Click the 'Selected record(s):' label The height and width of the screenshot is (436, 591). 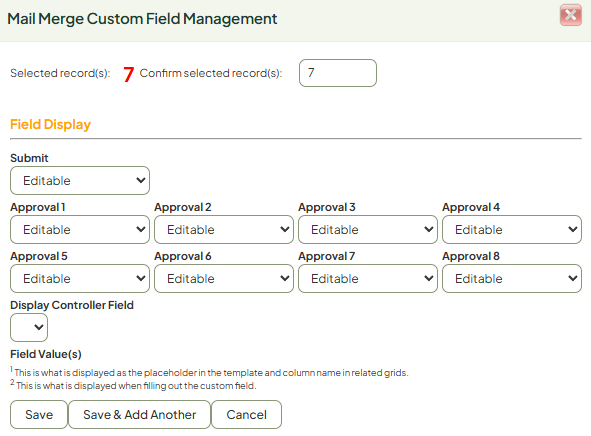(60, 73)
